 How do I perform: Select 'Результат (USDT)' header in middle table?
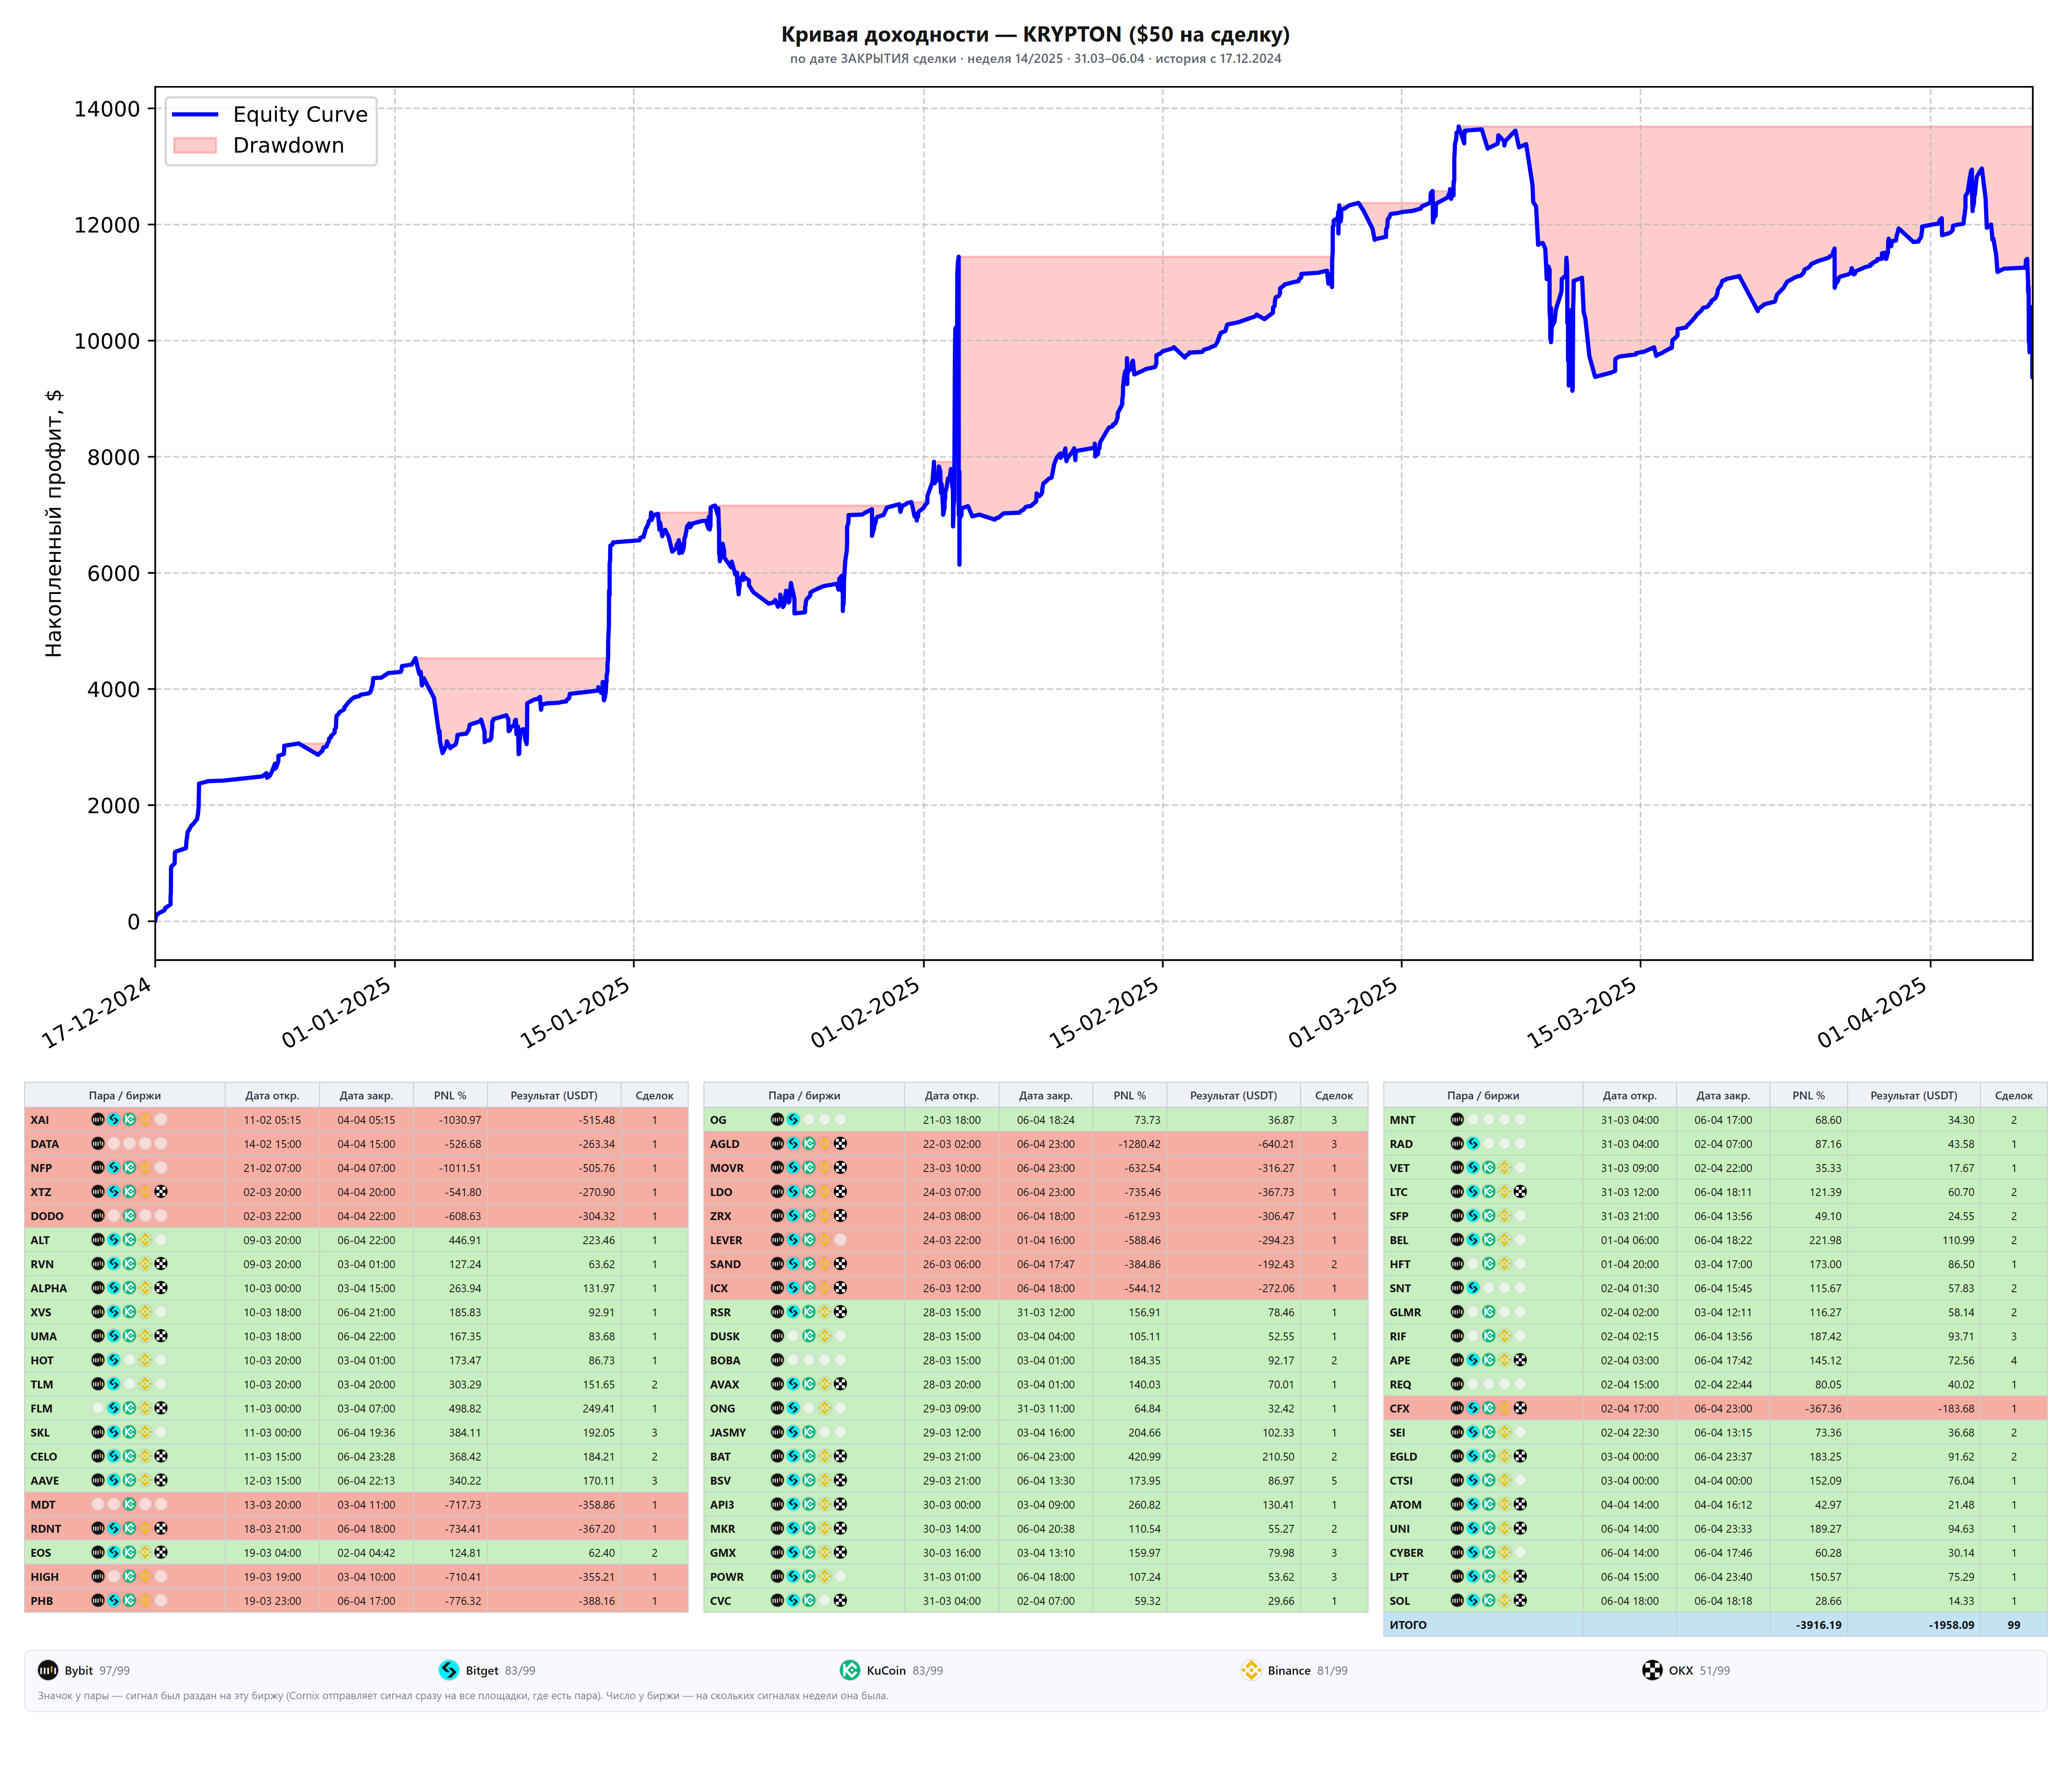click(x=1233, y=1095)
